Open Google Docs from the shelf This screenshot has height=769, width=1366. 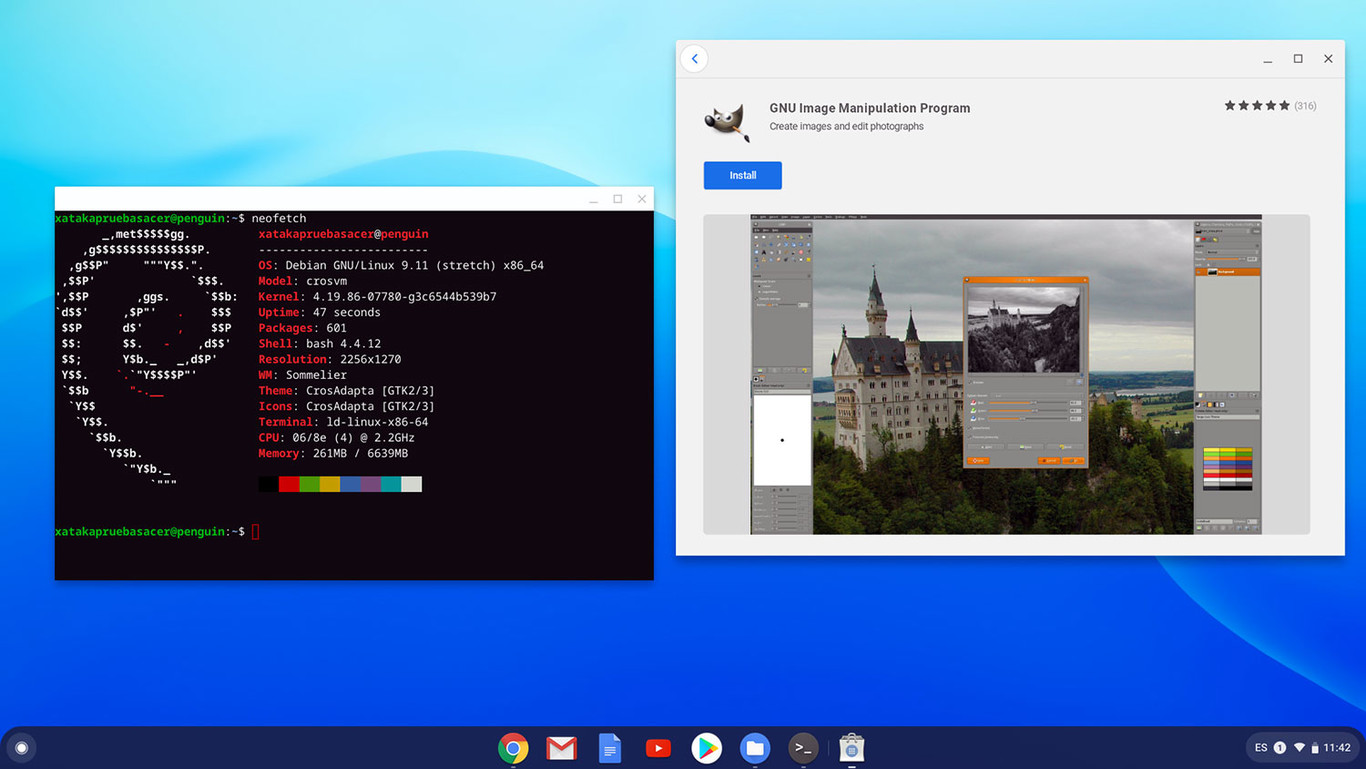tap(610, 747)
